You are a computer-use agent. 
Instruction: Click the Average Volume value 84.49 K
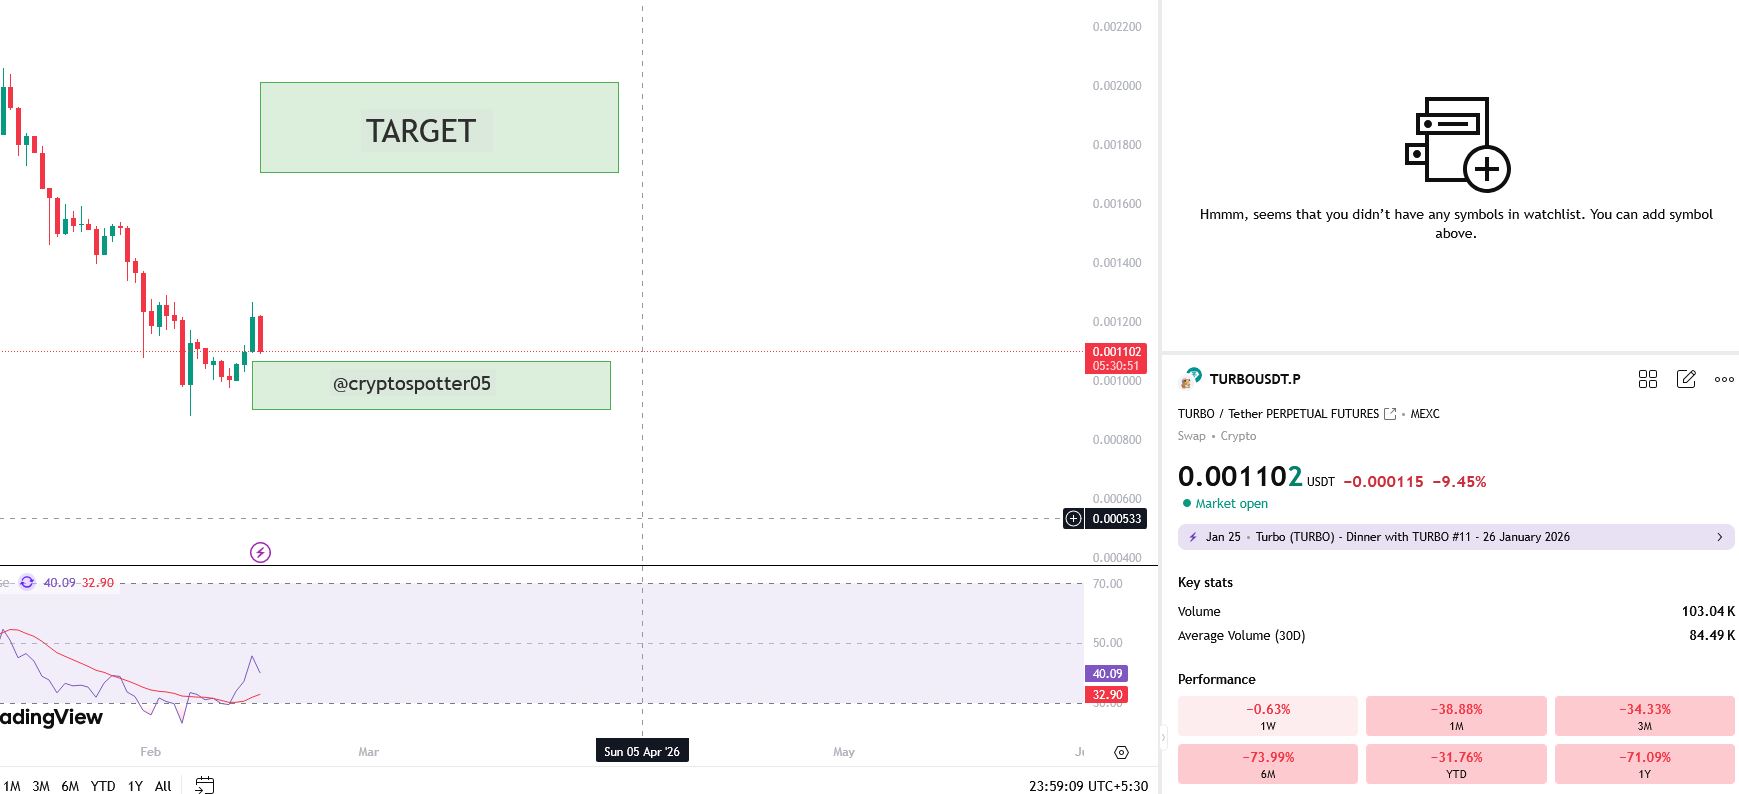1712,635
